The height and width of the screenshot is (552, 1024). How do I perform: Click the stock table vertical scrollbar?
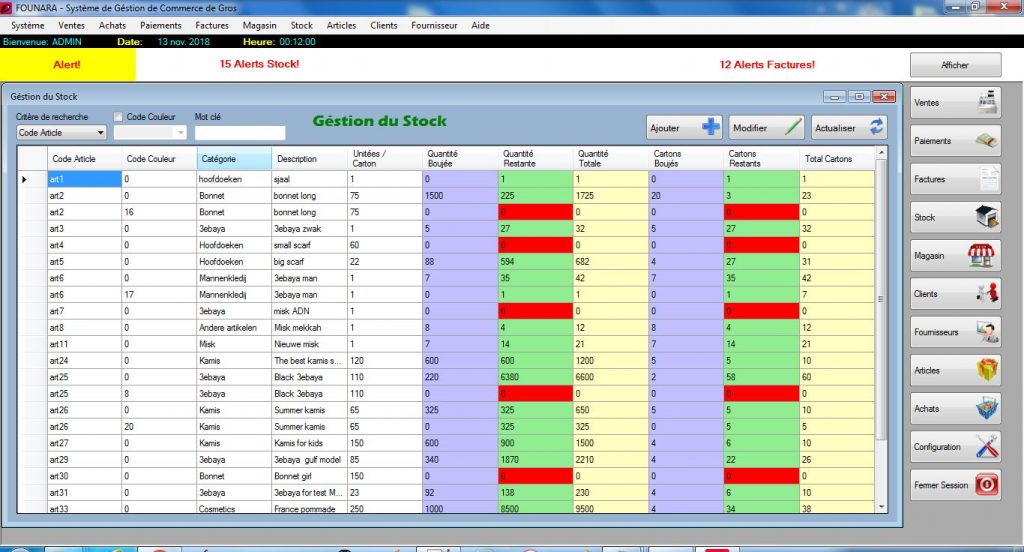(881, 300)
